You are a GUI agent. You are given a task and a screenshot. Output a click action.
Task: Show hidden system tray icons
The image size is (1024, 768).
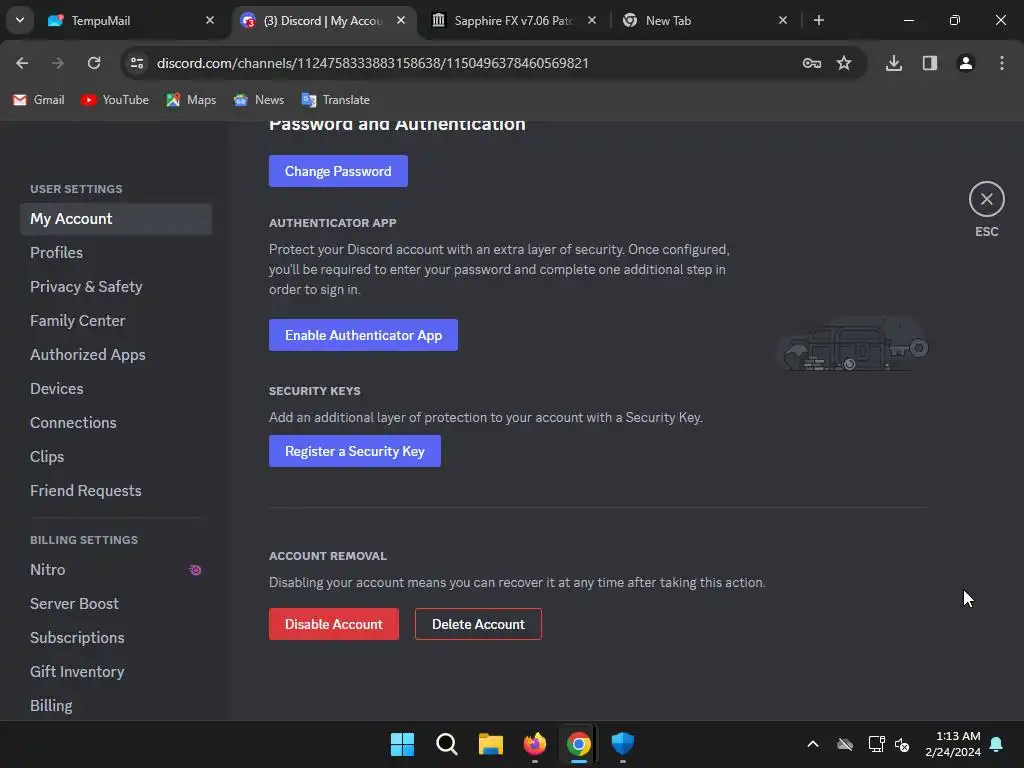812,744
